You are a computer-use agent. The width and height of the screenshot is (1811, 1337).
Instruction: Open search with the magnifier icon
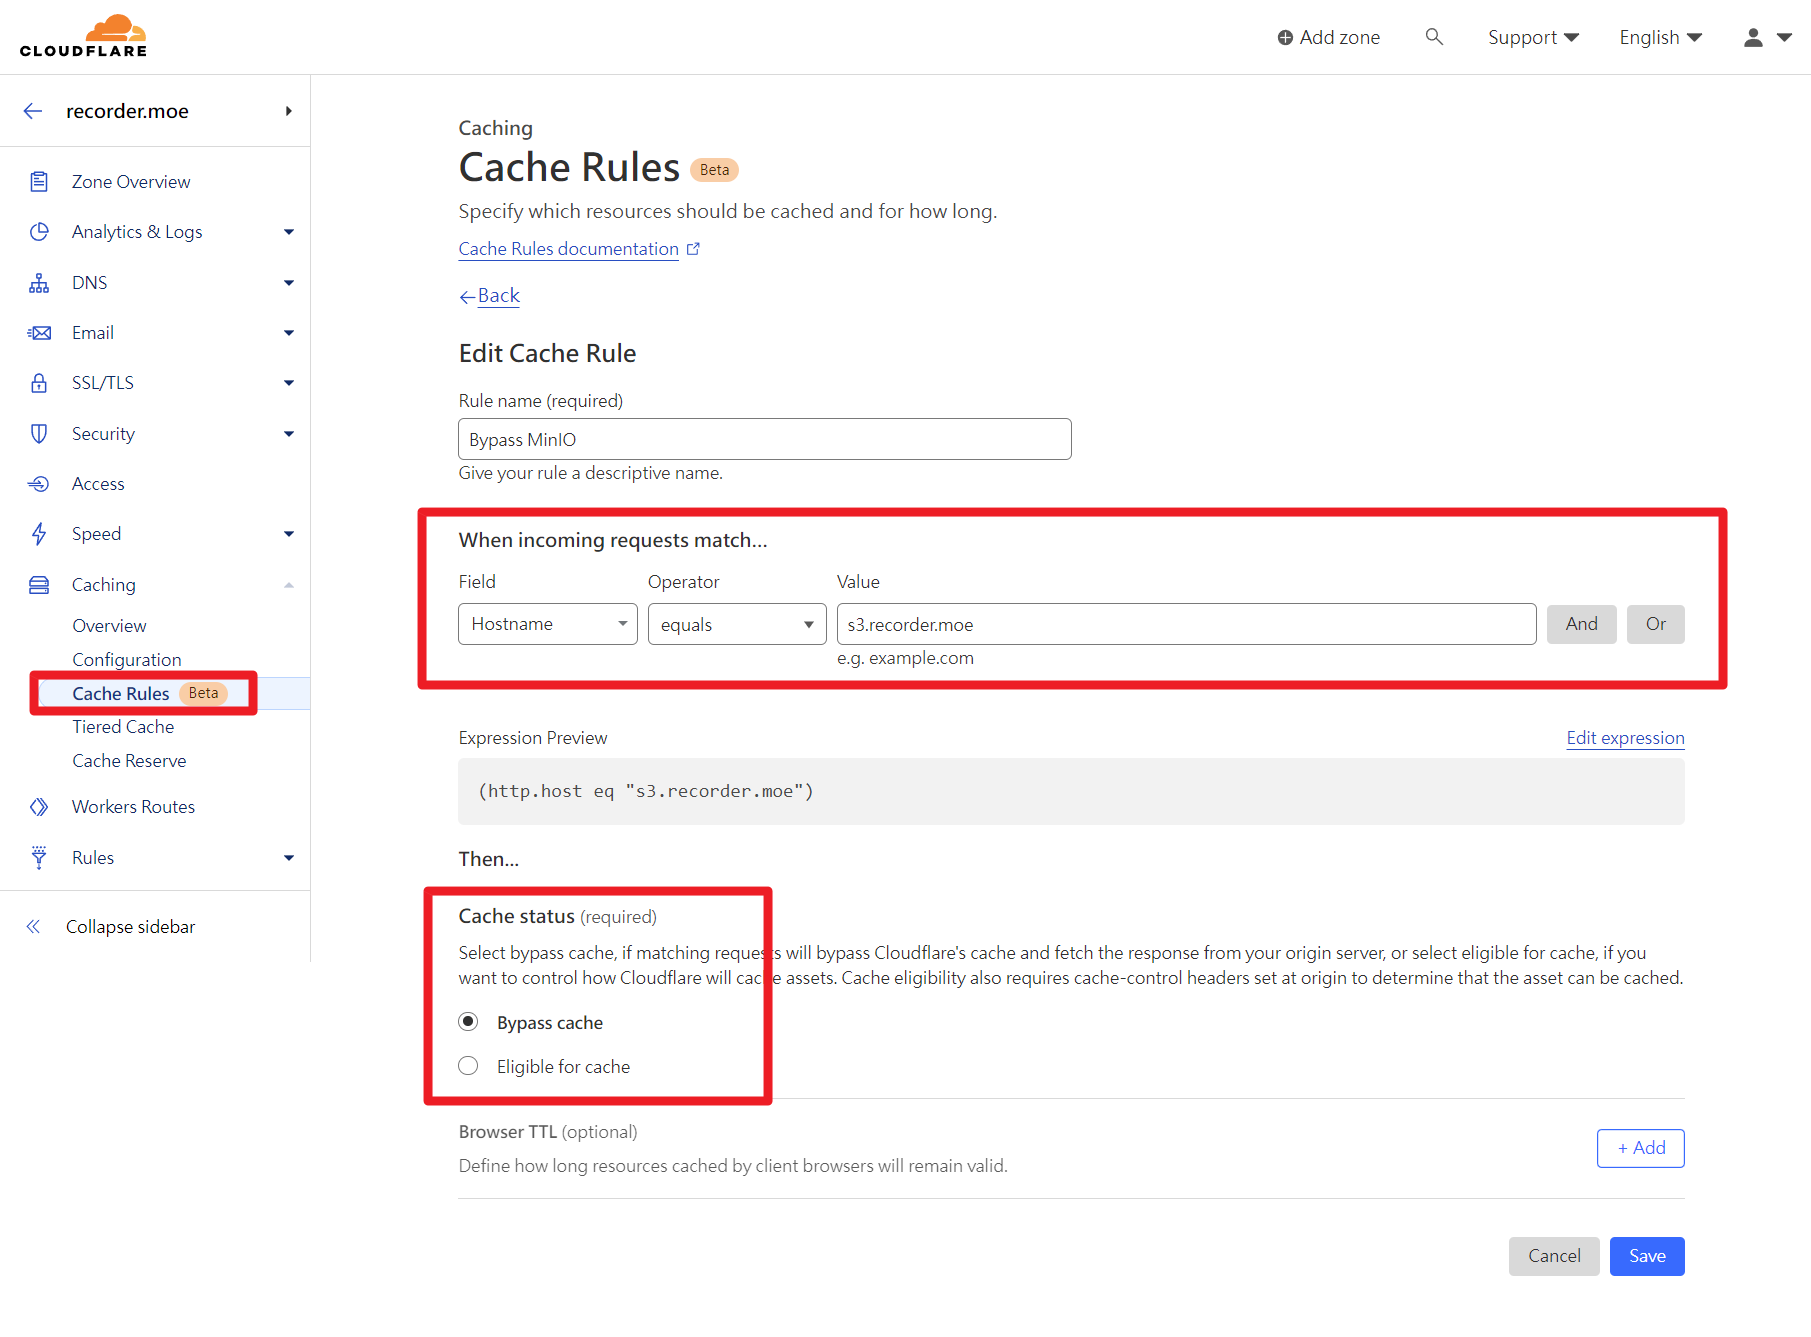(1434, 37)
